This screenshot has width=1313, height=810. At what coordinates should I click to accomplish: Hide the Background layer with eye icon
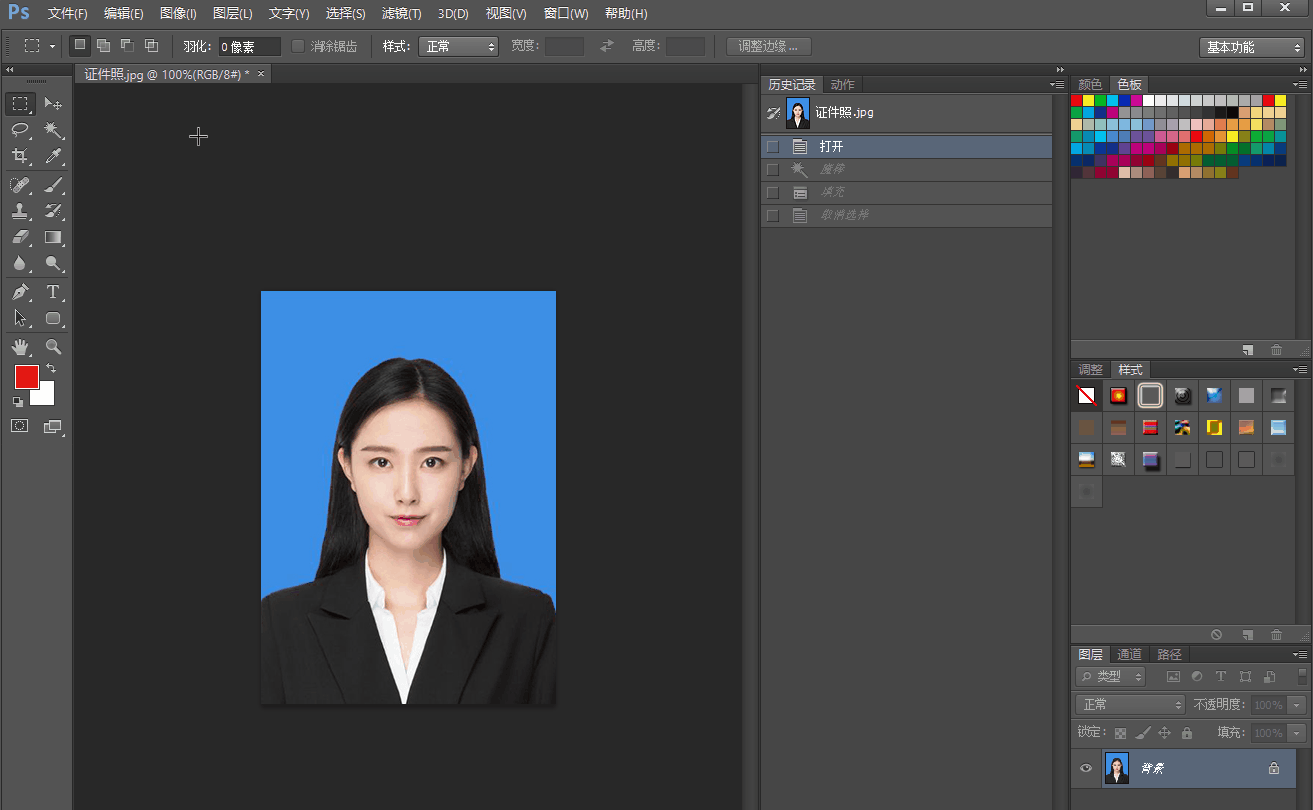coord(1086,768)
